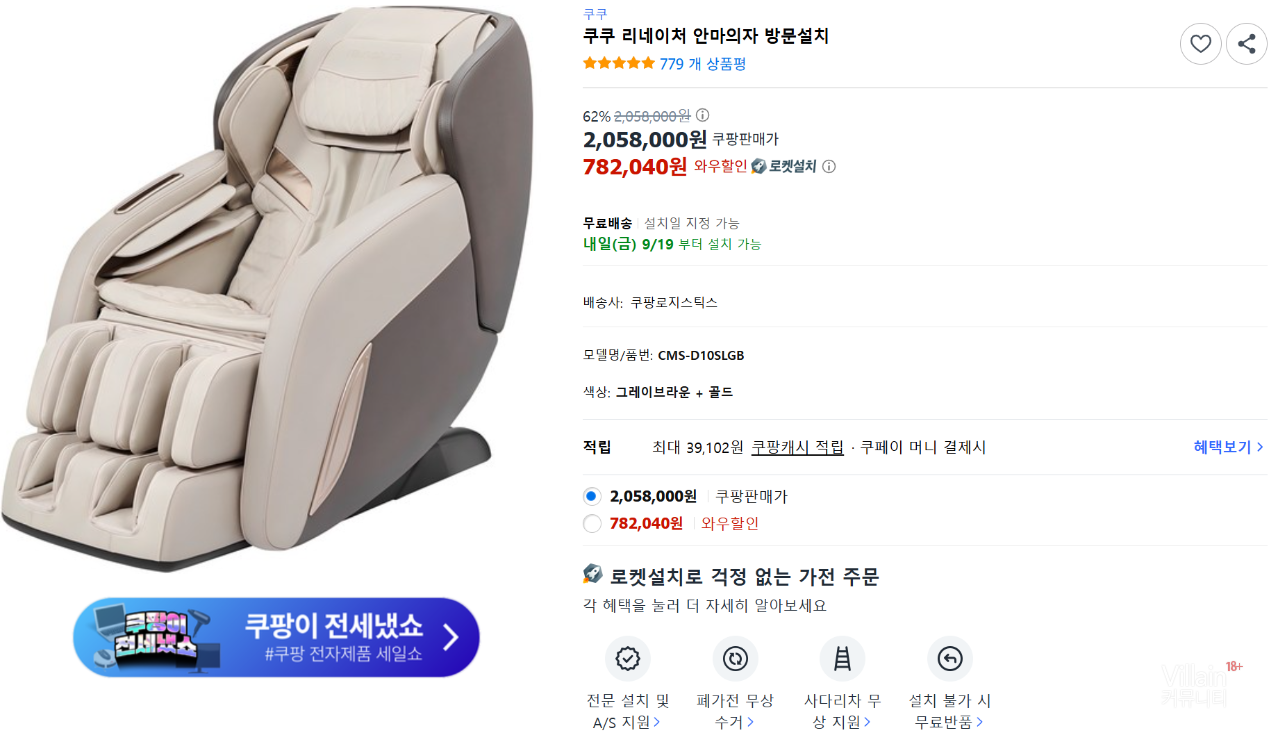Expand 전문 설치 및 A/S 지원 details
The height and width of the screenshot is (742, 1278).
[628, 711]
